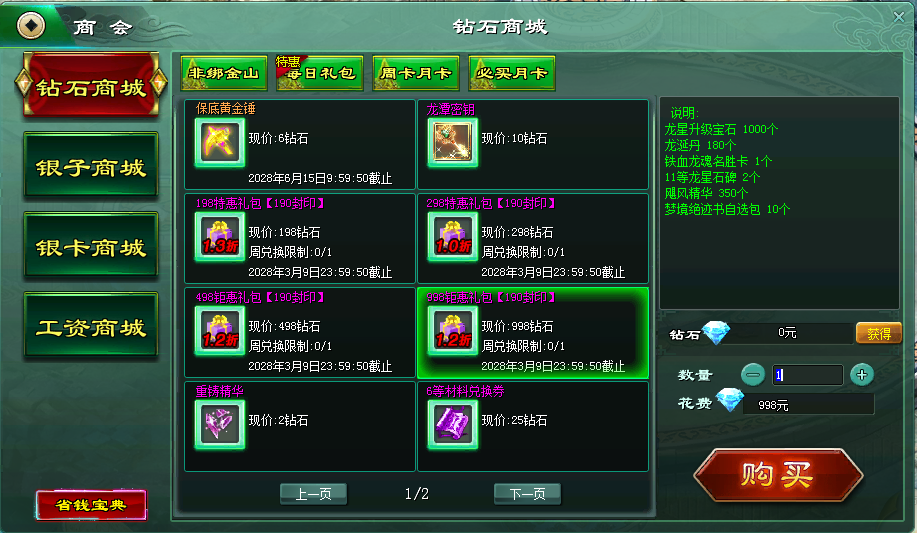Switch to 银子商城 in the sidebar
The width and height of the screenshot is (917, 533).
(91, 168)
